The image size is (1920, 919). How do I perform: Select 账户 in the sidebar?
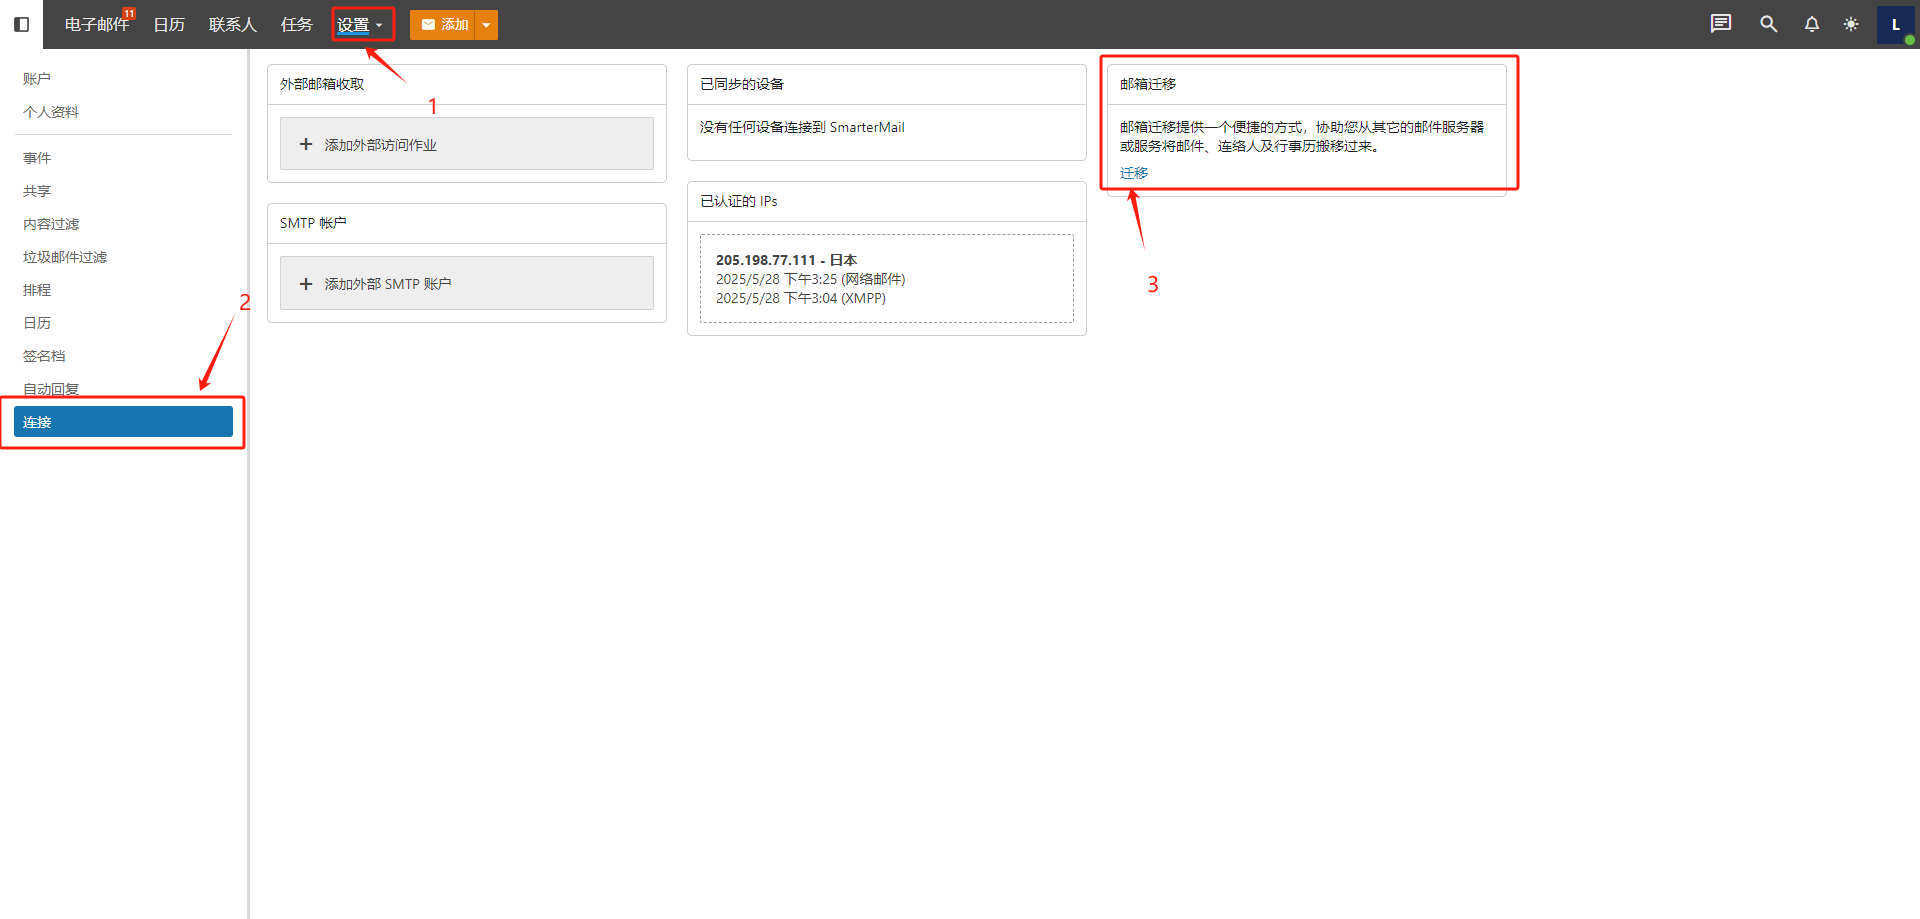pyautogui.click(x=37, y=79)
